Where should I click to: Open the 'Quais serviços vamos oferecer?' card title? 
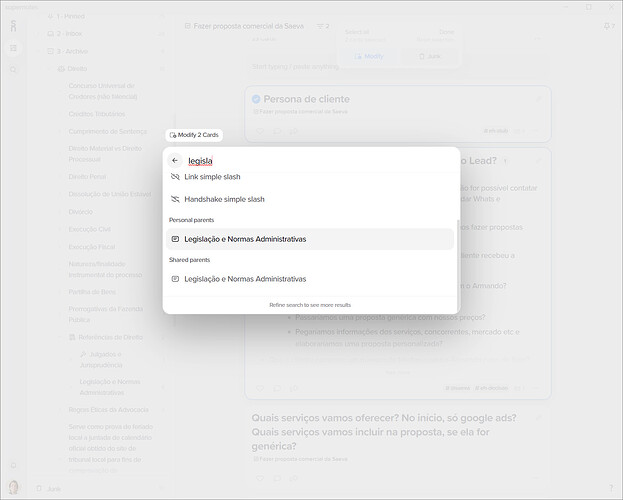(384, 432)
